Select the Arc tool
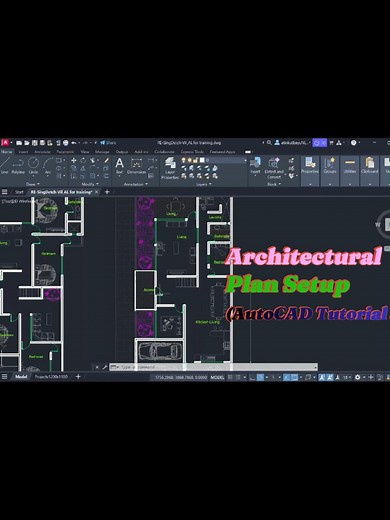Viewport: 390px width, 520px height. [48, 166]
